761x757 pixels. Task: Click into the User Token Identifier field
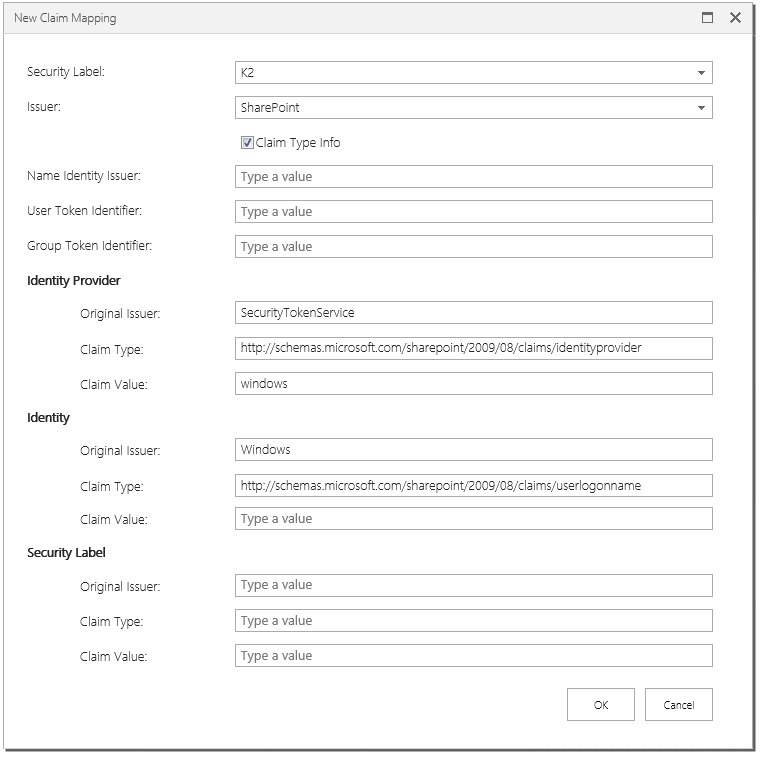click(x=473, y=212)
